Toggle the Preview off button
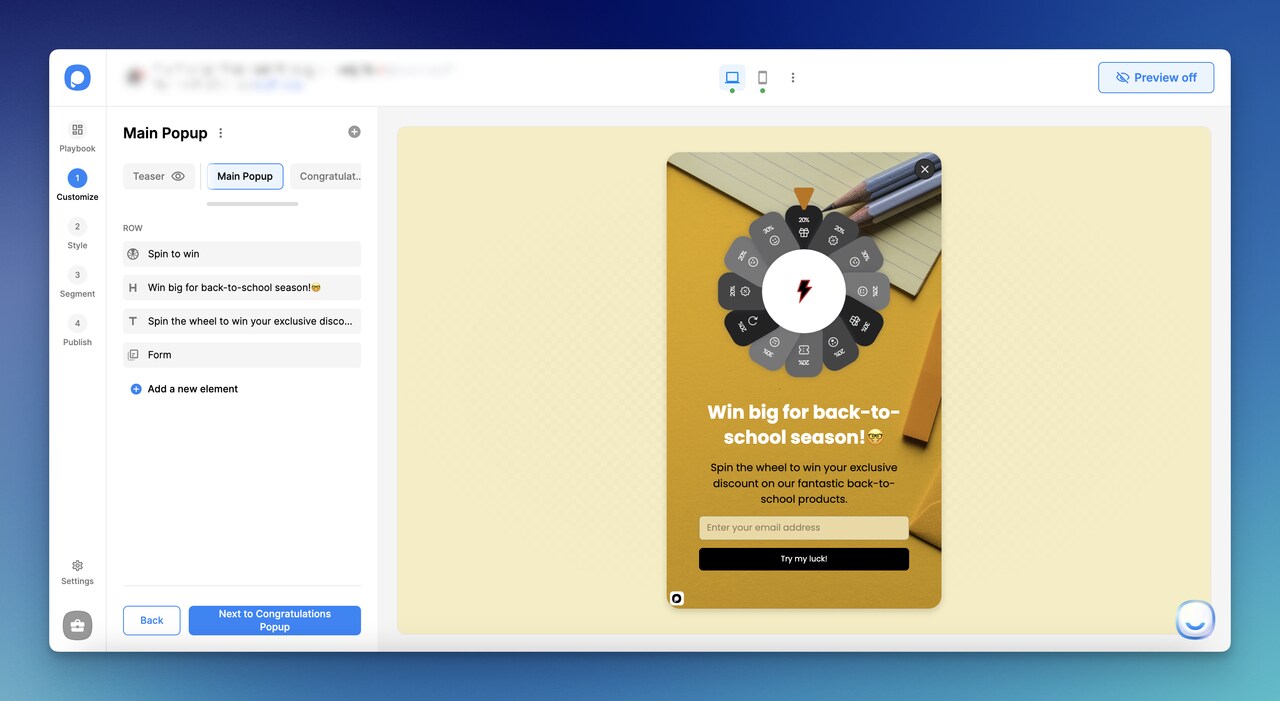The width and height of the screenshot is (1280, 701). pos(1156,77)
